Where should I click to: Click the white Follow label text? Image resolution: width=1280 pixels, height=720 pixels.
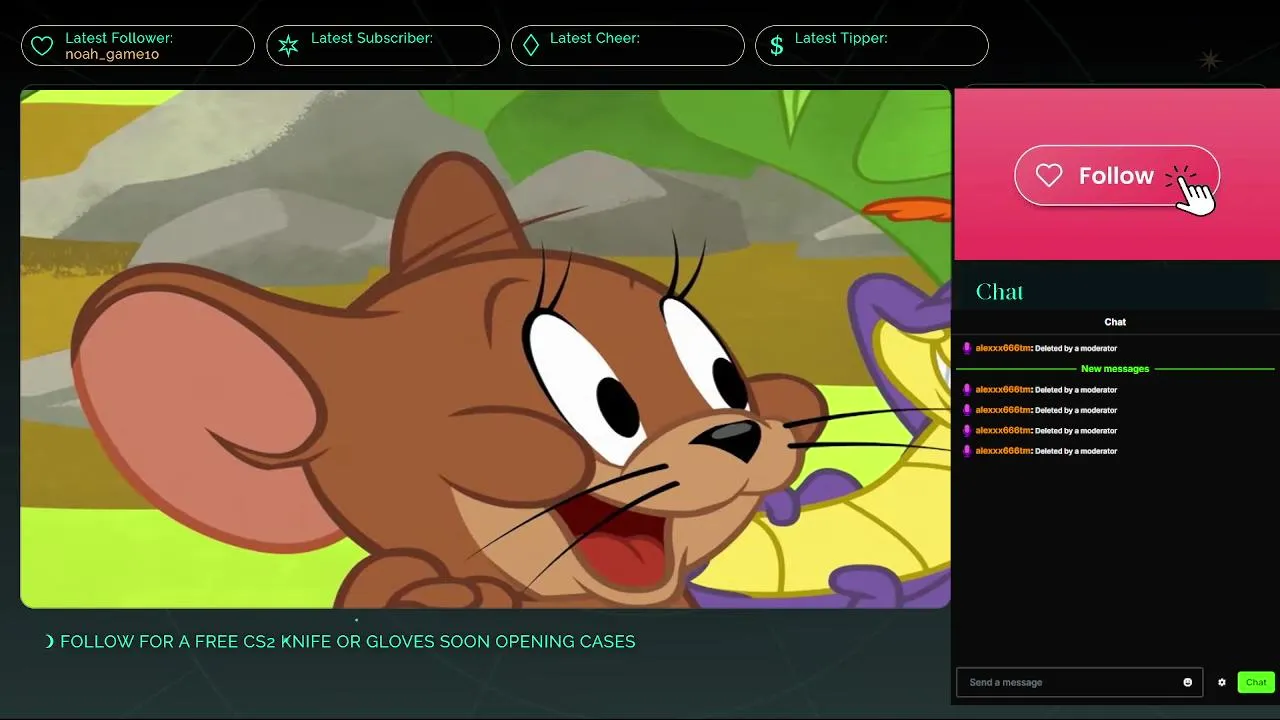click(x=1116, y=176)
